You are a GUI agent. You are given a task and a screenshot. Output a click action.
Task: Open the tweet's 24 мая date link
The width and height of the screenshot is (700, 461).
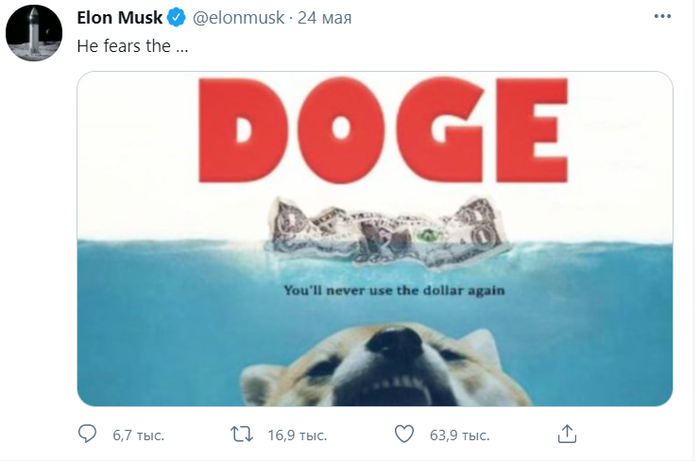[321, 19]
